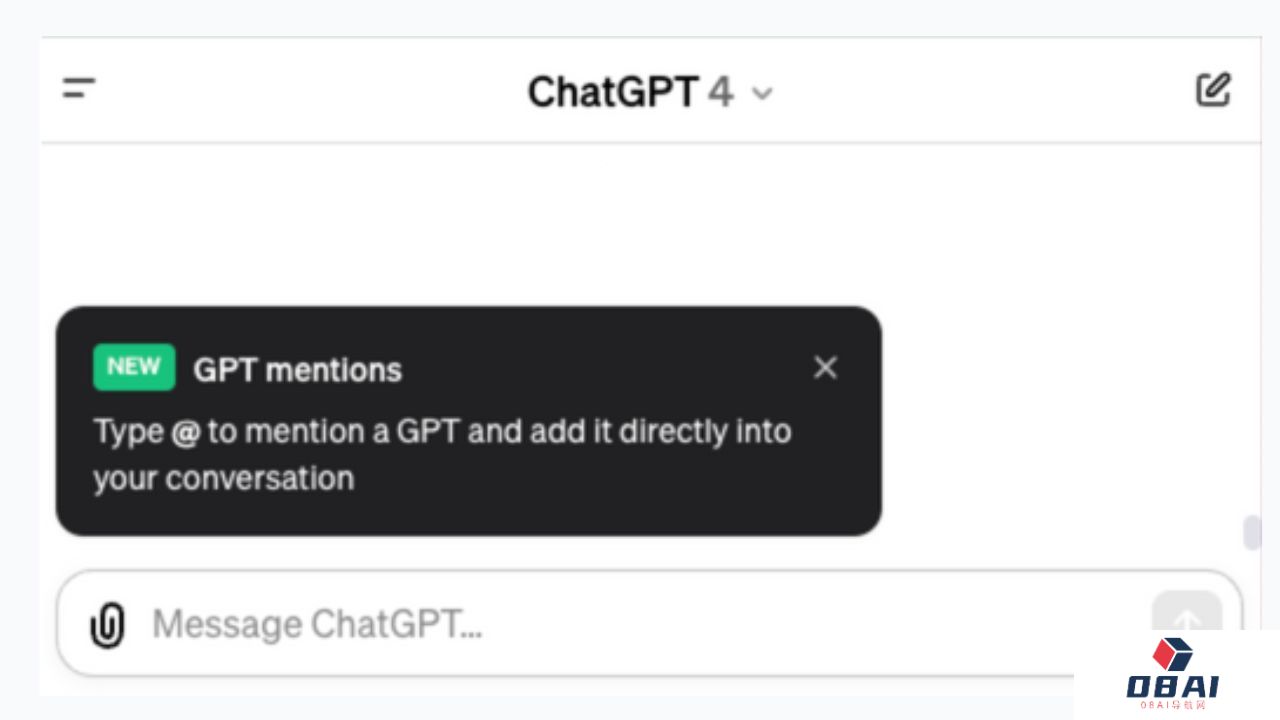Click the @ symbol in the tooltip
Screen dimensions: 1280x720
click(185, 432)
